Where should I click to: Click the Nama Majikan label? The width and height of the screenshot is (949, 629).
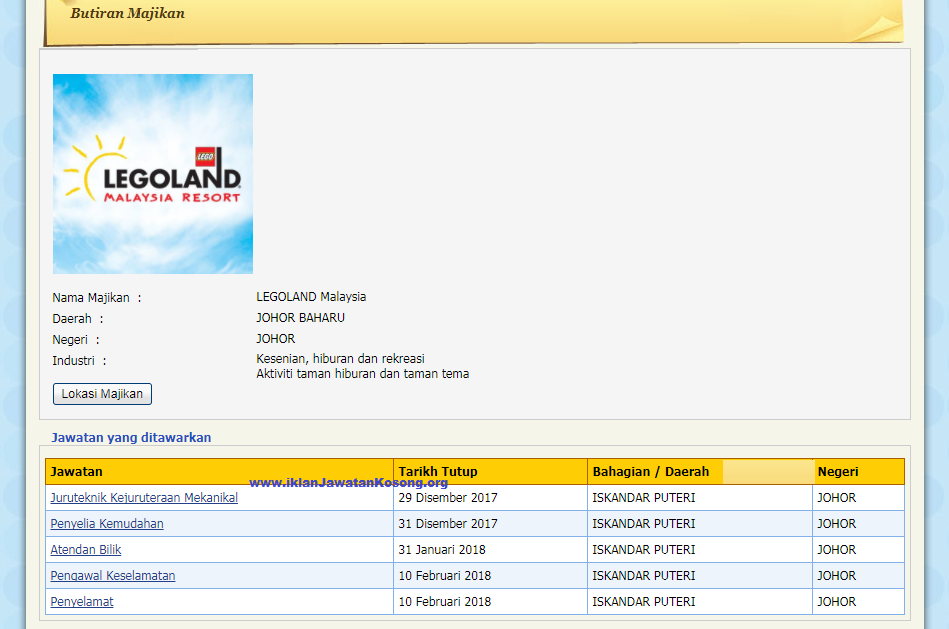(x=97, y=298)
